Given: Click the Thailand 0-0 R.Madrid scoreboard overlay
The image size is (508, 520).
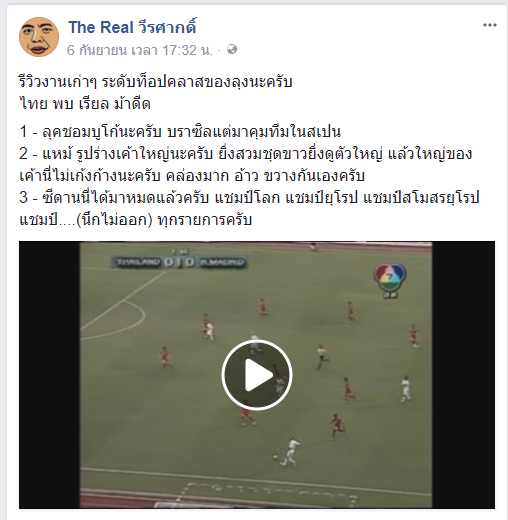Looking at the screenshot, I should pyautogui.click(x=180, y=262).
